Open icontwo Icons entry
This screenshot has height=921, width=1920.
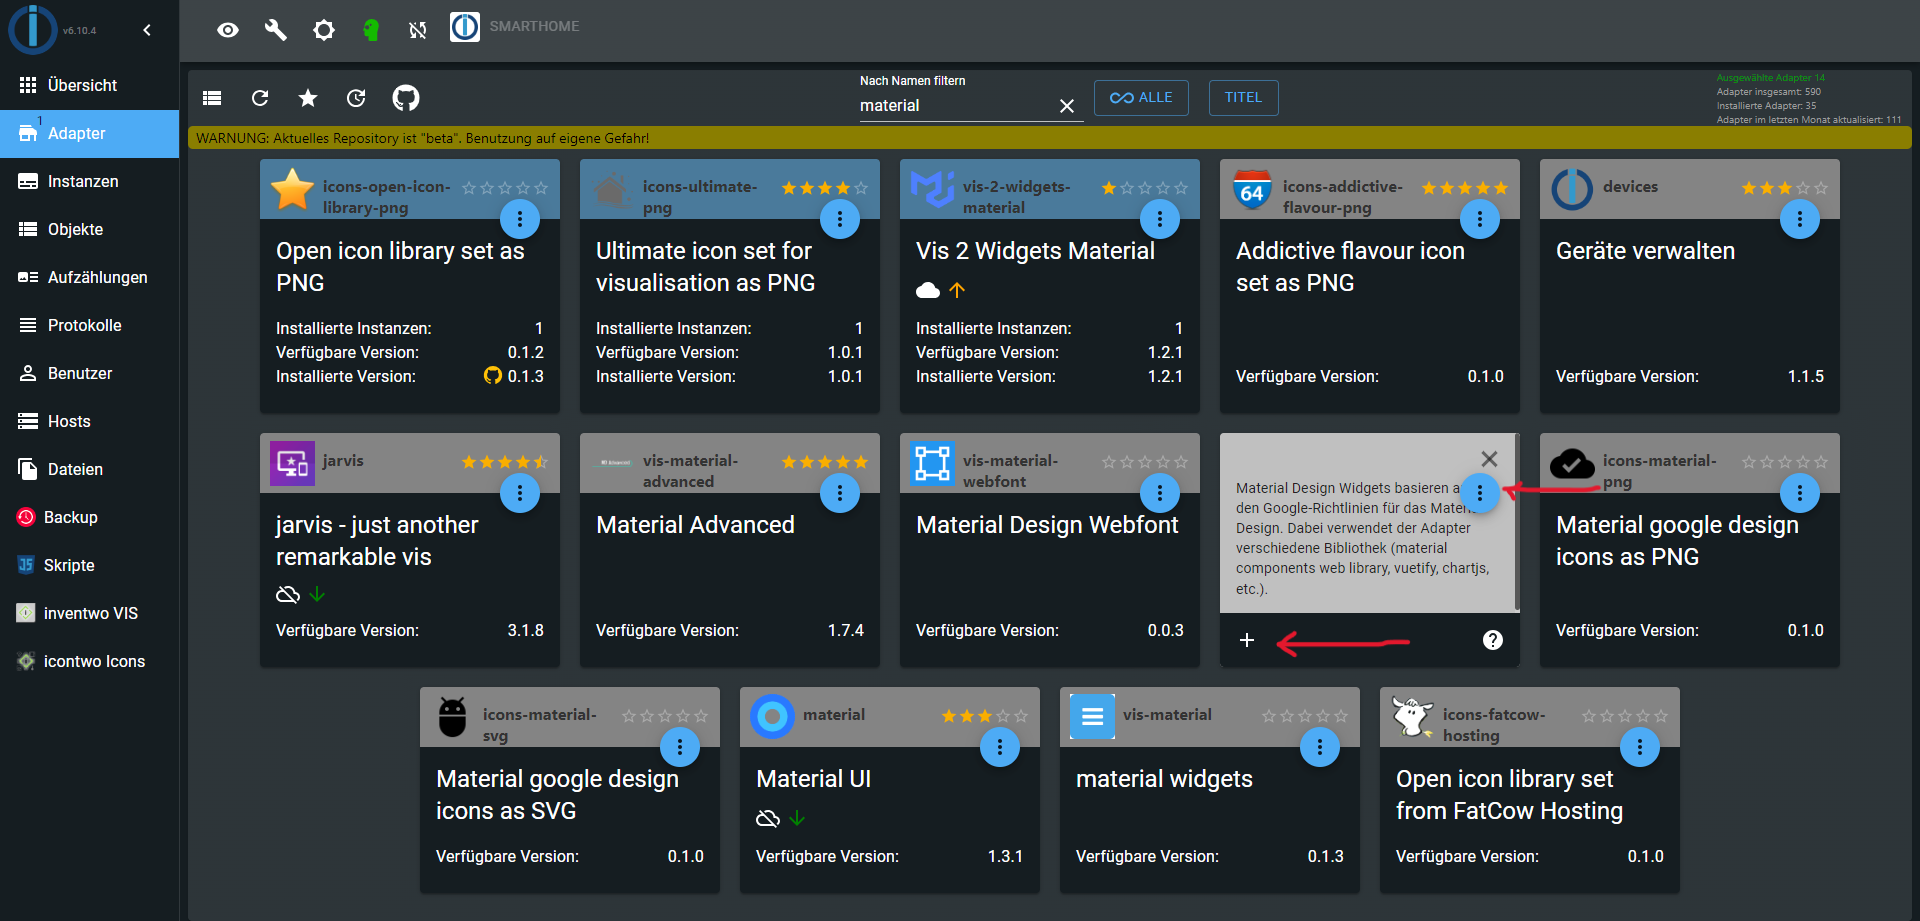pyautogui.click(x=90, y=661)
